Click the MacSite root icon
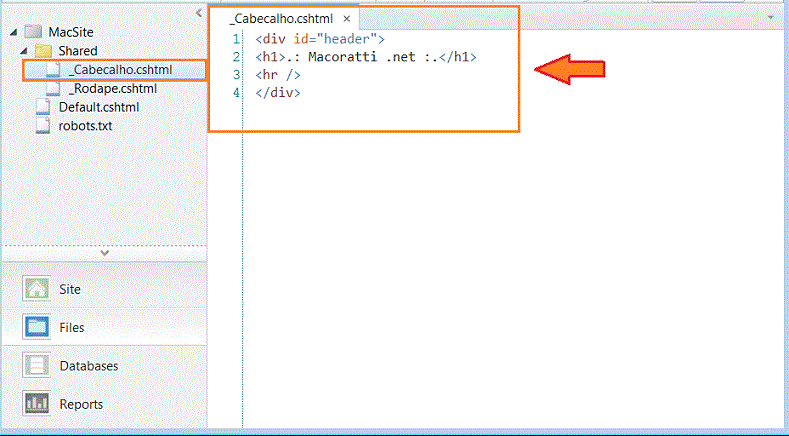Viewport: 789px width, 436px height. point(33,32)
